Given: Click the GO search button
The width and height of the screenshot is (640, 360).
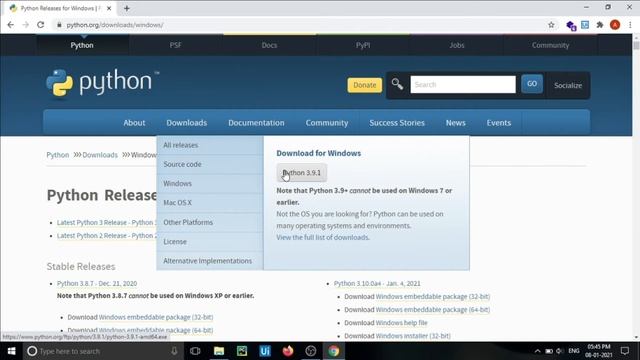Looking at the screenshot, I should tap(532, 84).
